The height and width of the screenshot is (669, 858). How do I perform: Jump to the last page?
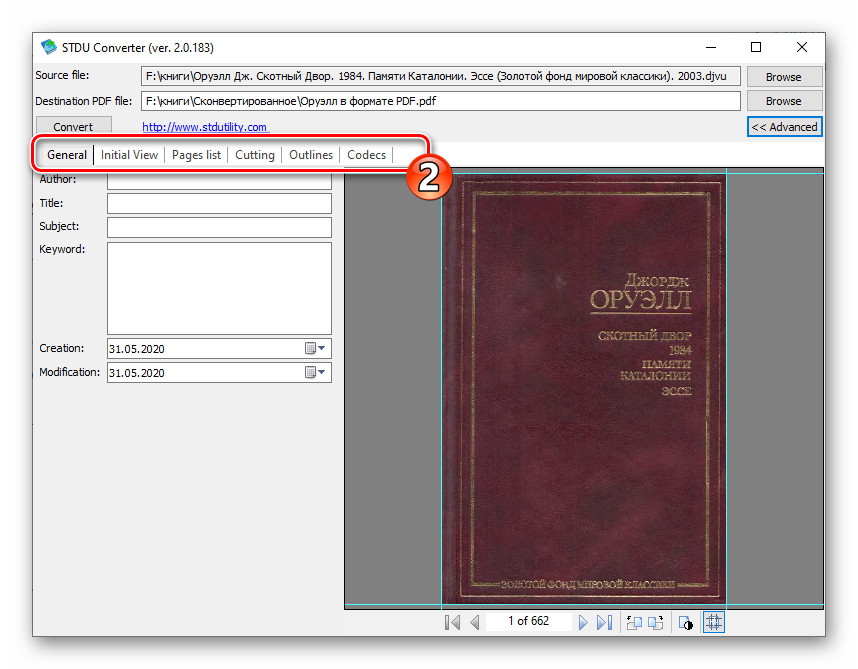[604, 622]
